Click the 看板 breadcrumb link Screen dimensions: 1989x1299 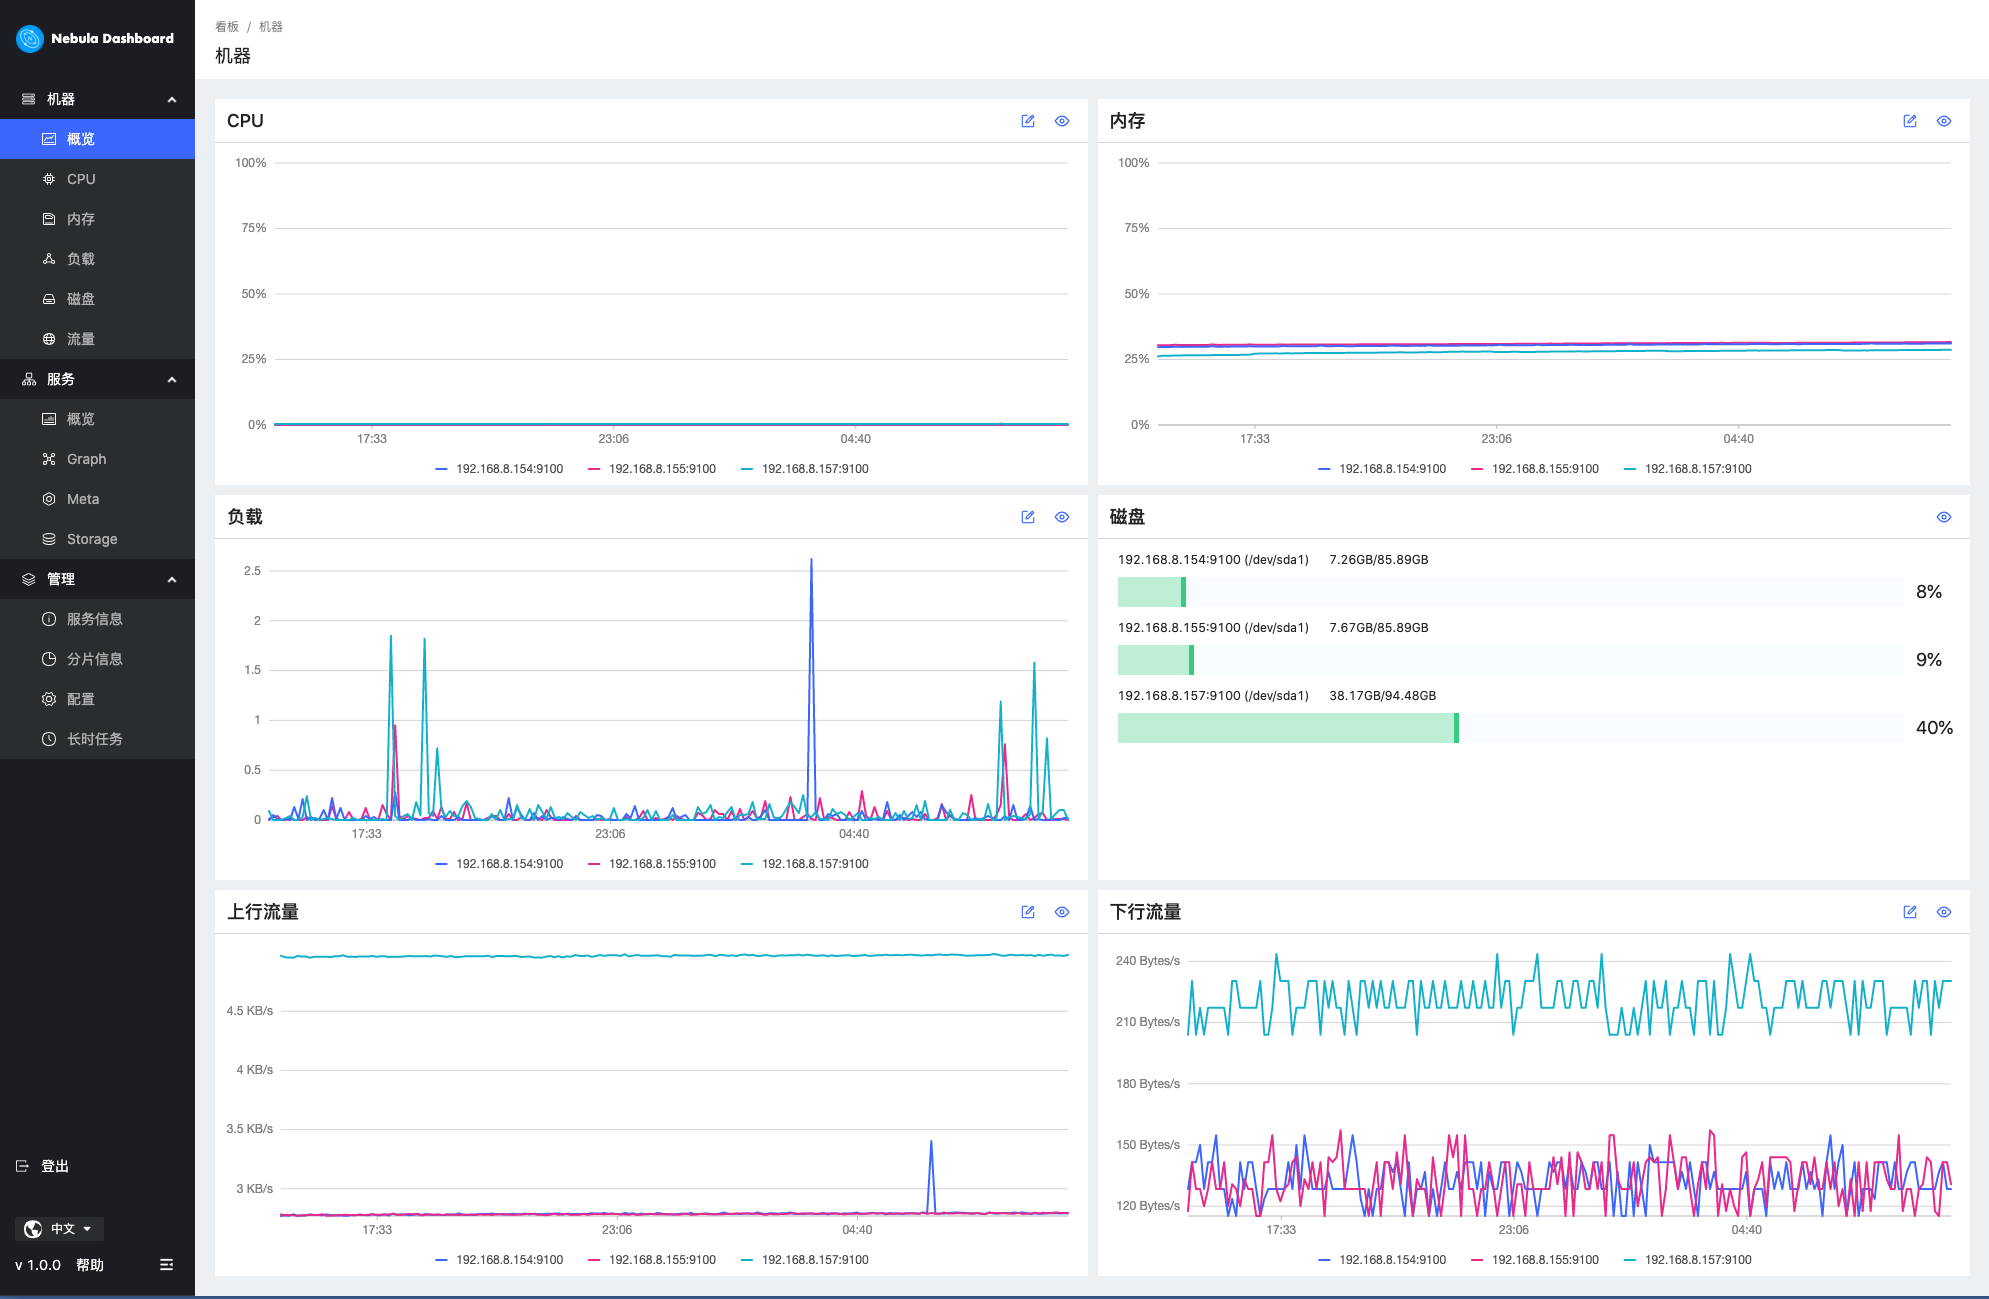tap(227, 27)
